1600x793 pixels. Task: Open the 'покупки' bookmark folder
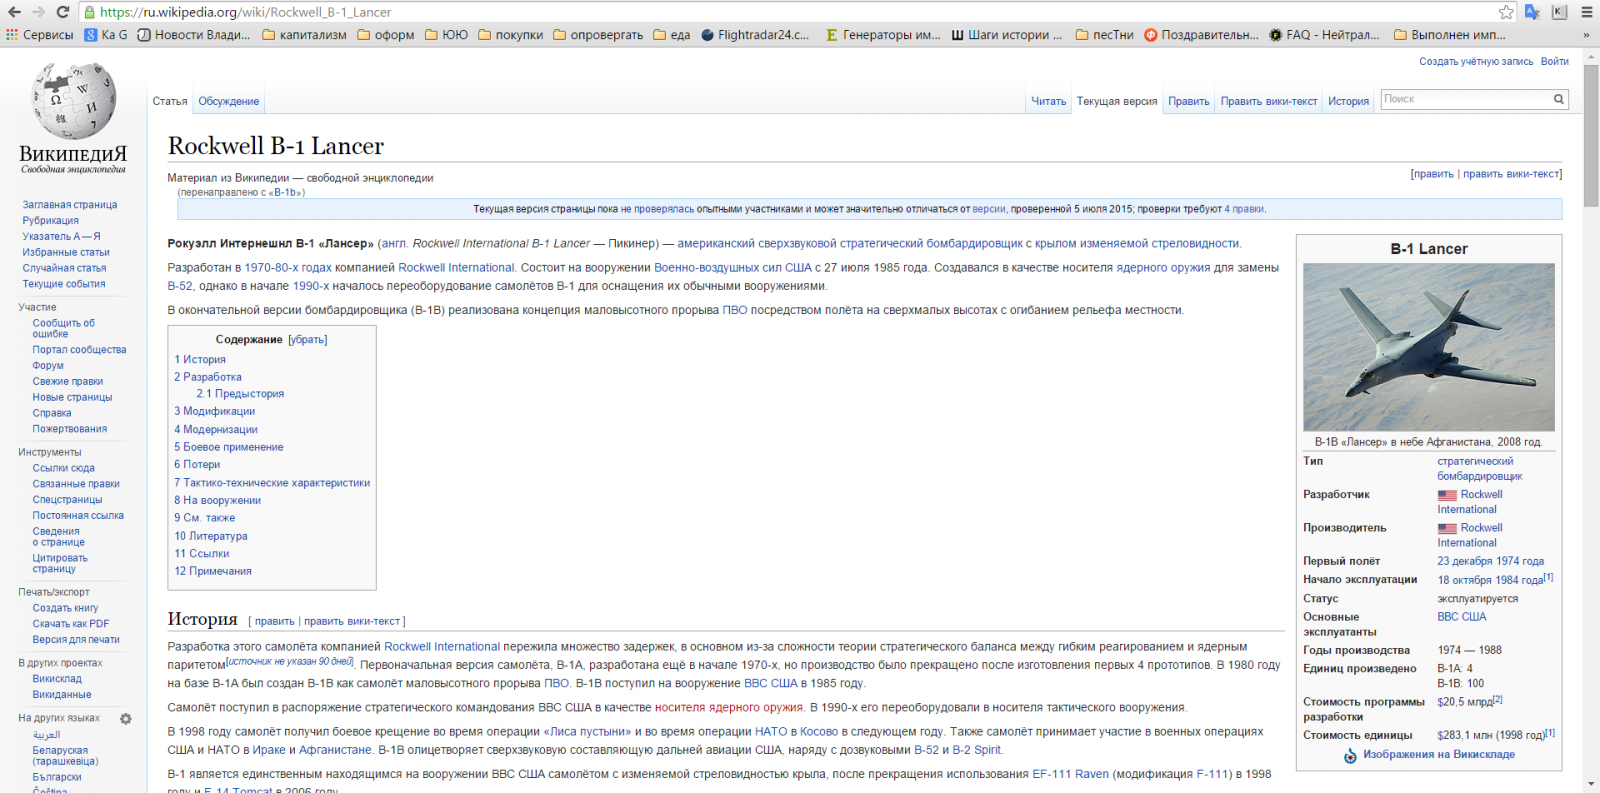click(510, 35)
